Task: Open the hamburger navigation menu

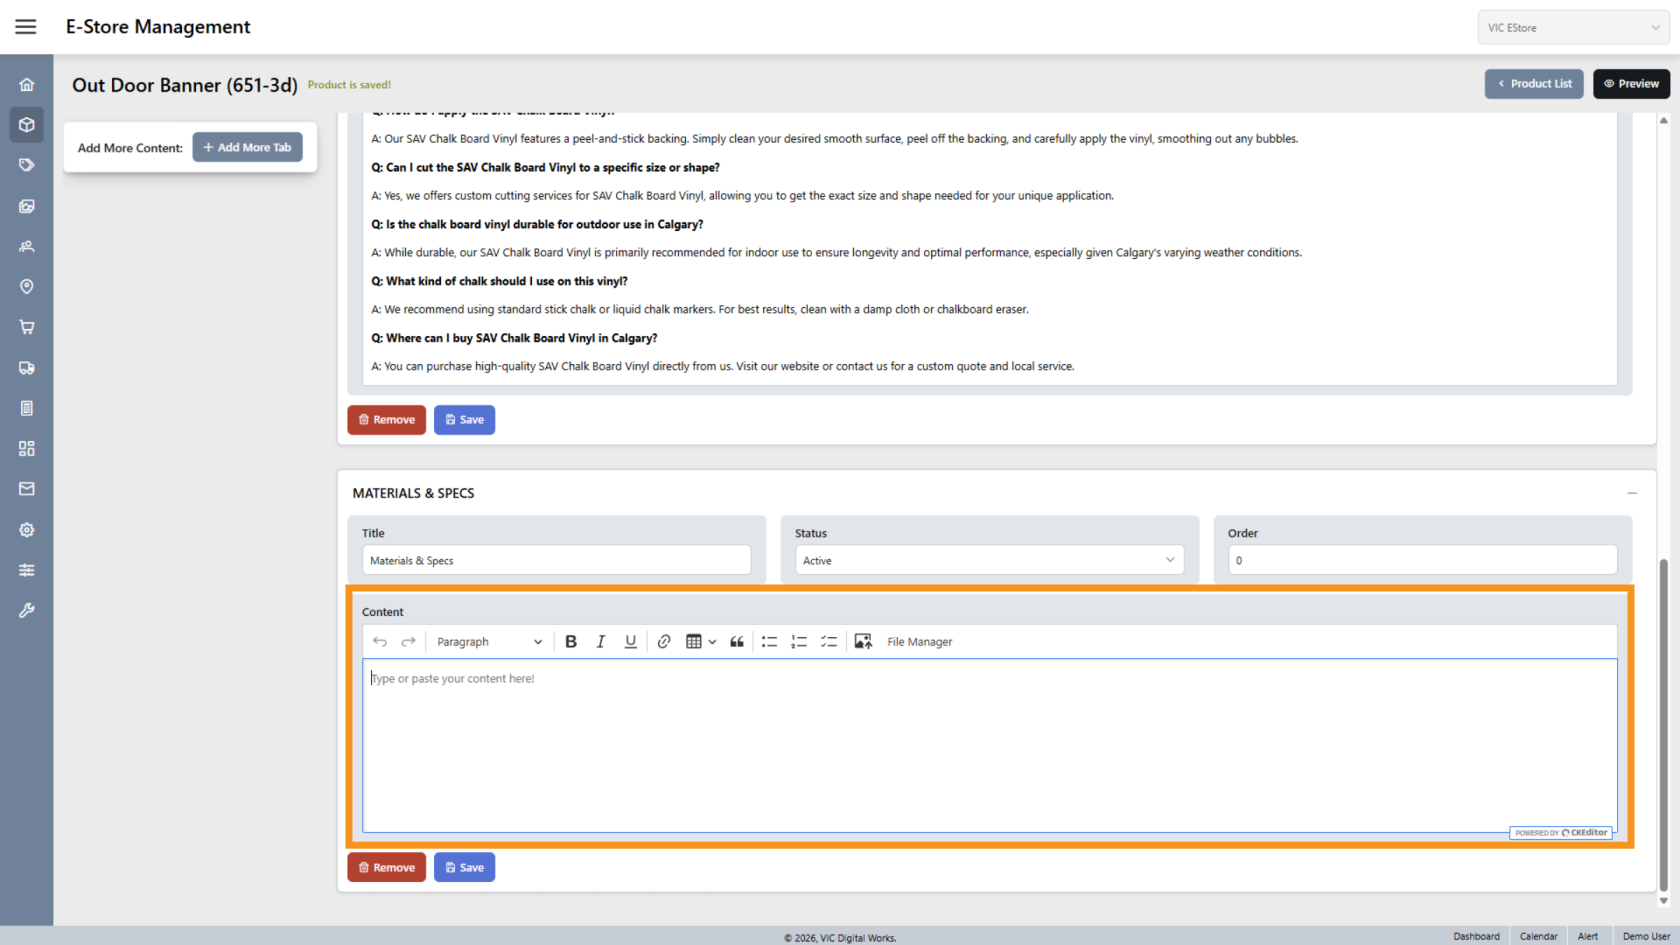Action: (26, 27)
